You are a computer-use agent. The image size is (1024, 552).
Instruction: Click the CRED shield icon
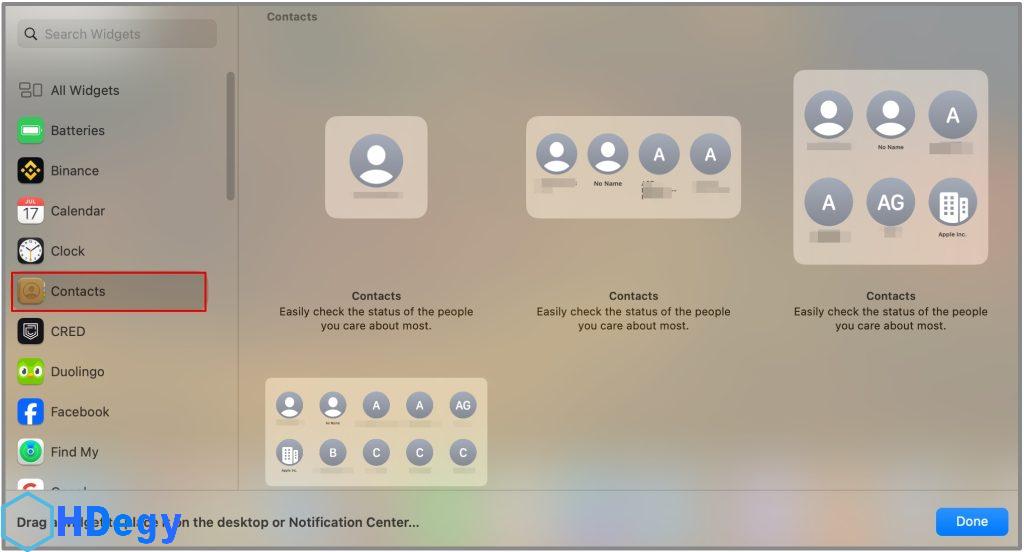pos(31,331)
